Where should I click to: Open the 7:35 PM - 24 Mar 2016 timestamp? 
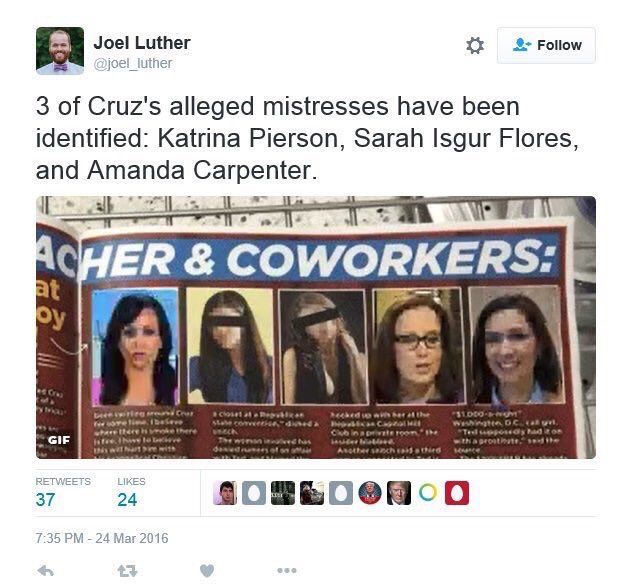pyautogui.click(x=102, y=538)
